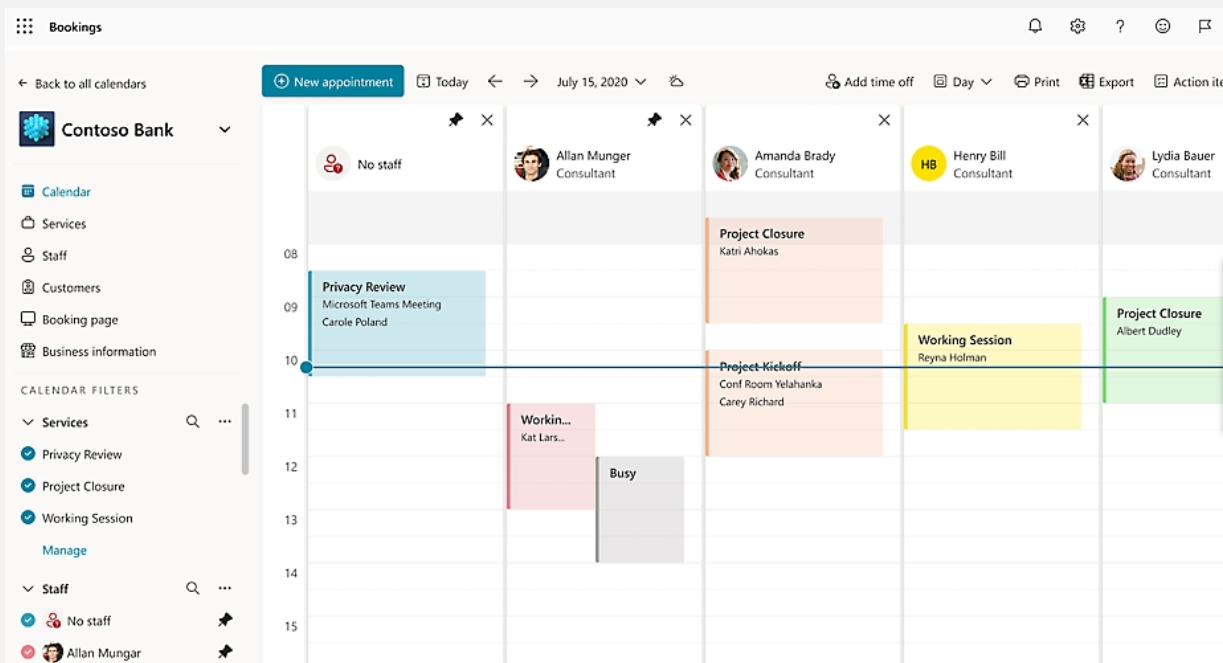This screenshot has width=1223, height=663.
Task: Open the Contoso Bank calendar dropdown
Action: 225,130
